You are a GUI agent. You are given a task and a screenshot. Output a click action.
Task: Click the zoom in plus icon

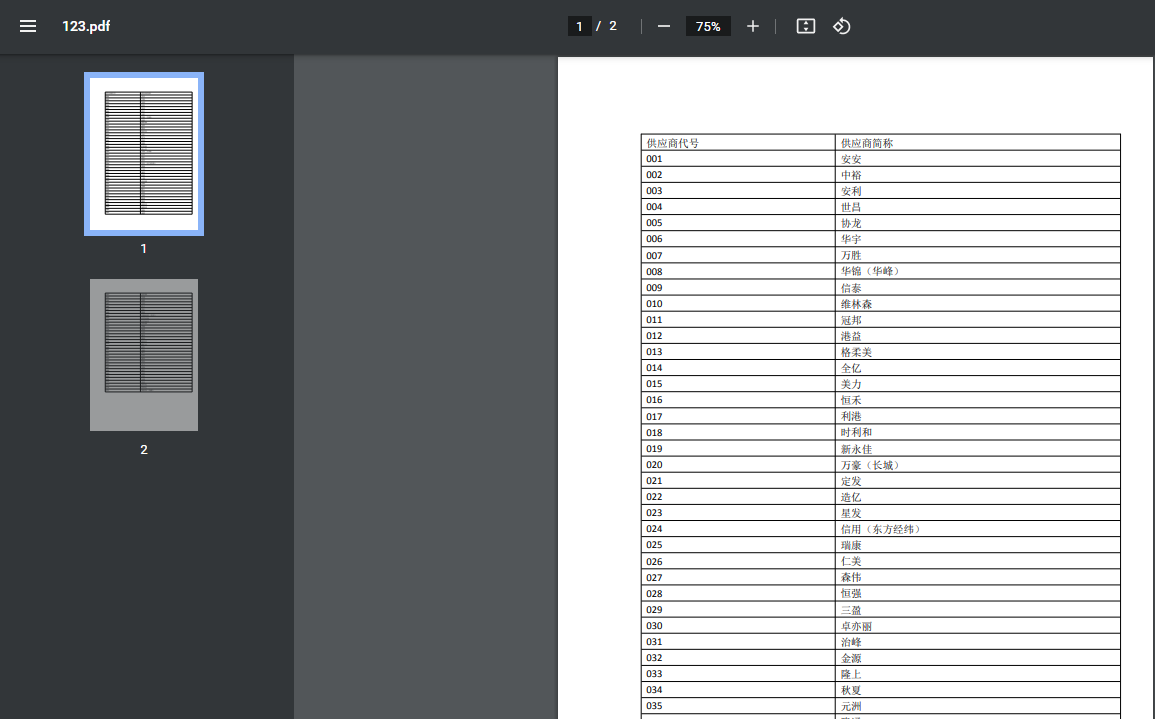click(x=753, y=26)
